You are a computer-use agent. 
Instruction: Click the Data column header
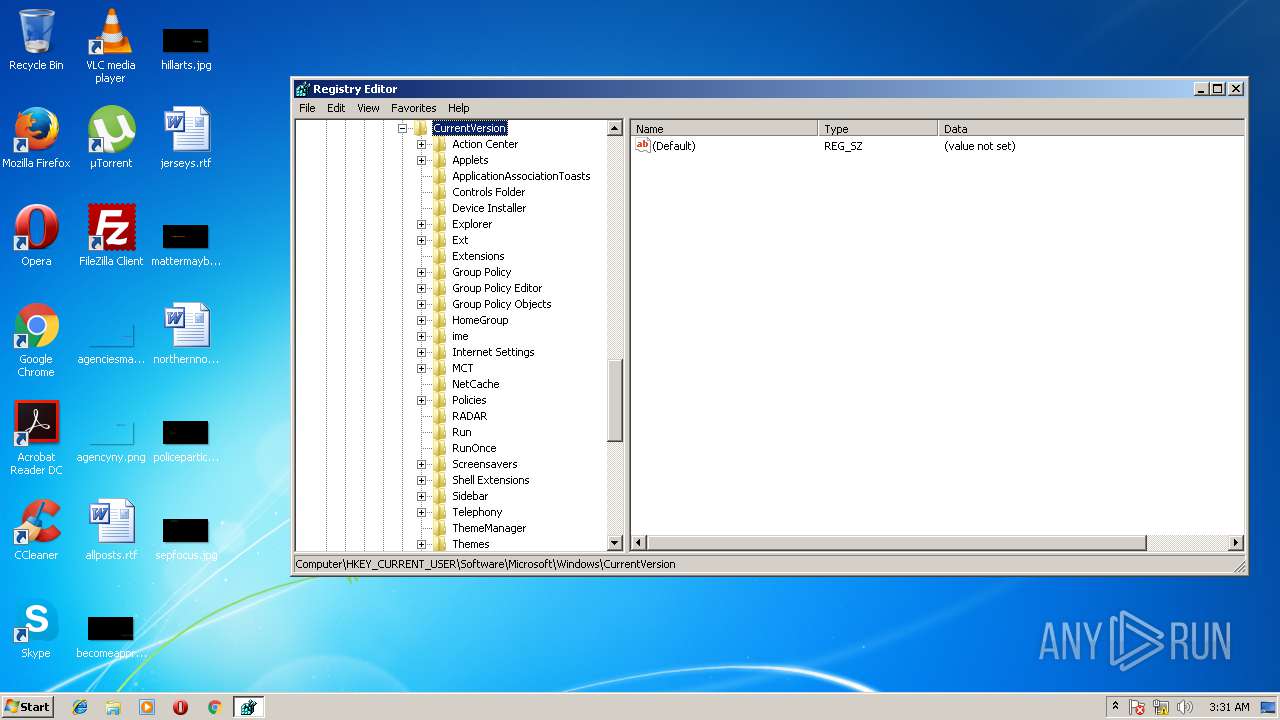(1091, 128)
